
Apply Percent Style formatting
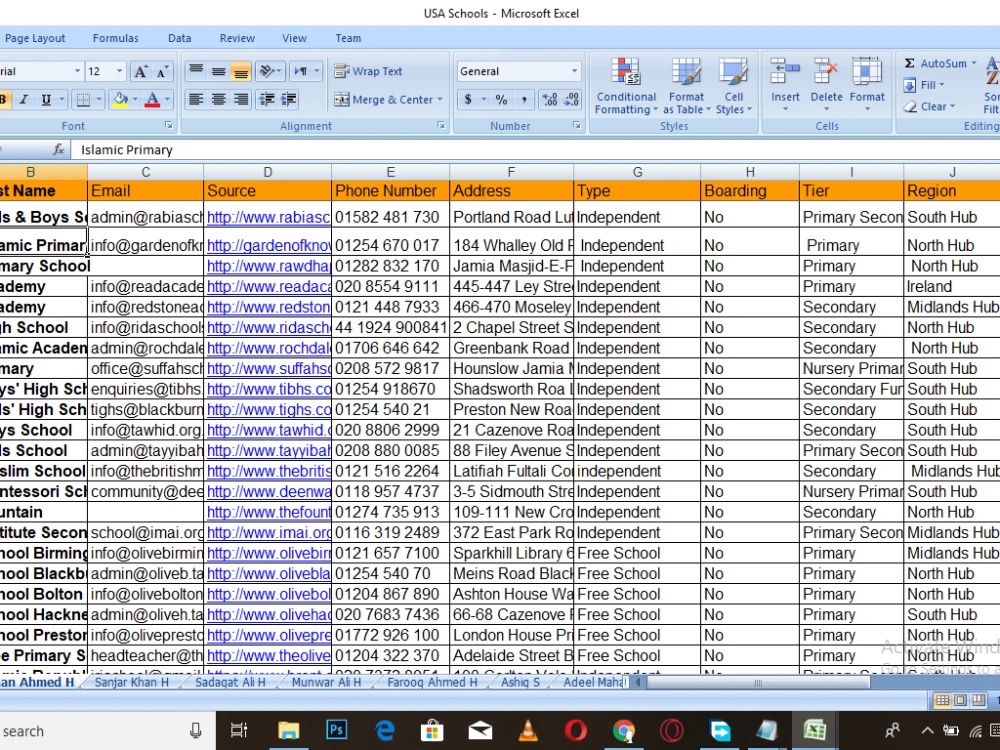(x=500, y=99)
